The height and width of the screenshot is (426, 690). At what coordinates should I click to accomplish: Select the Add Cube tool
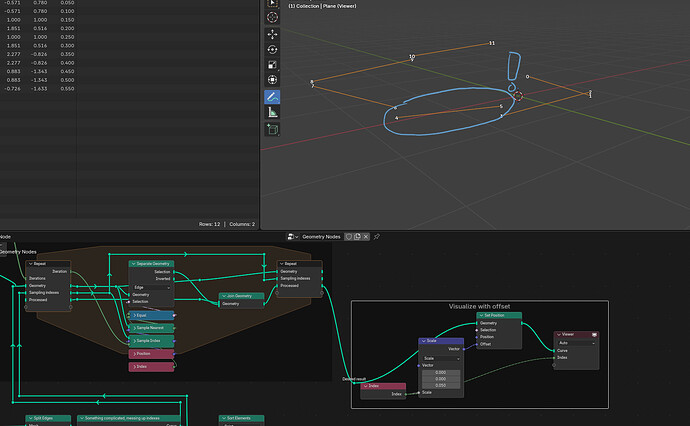tap(272, 129)
